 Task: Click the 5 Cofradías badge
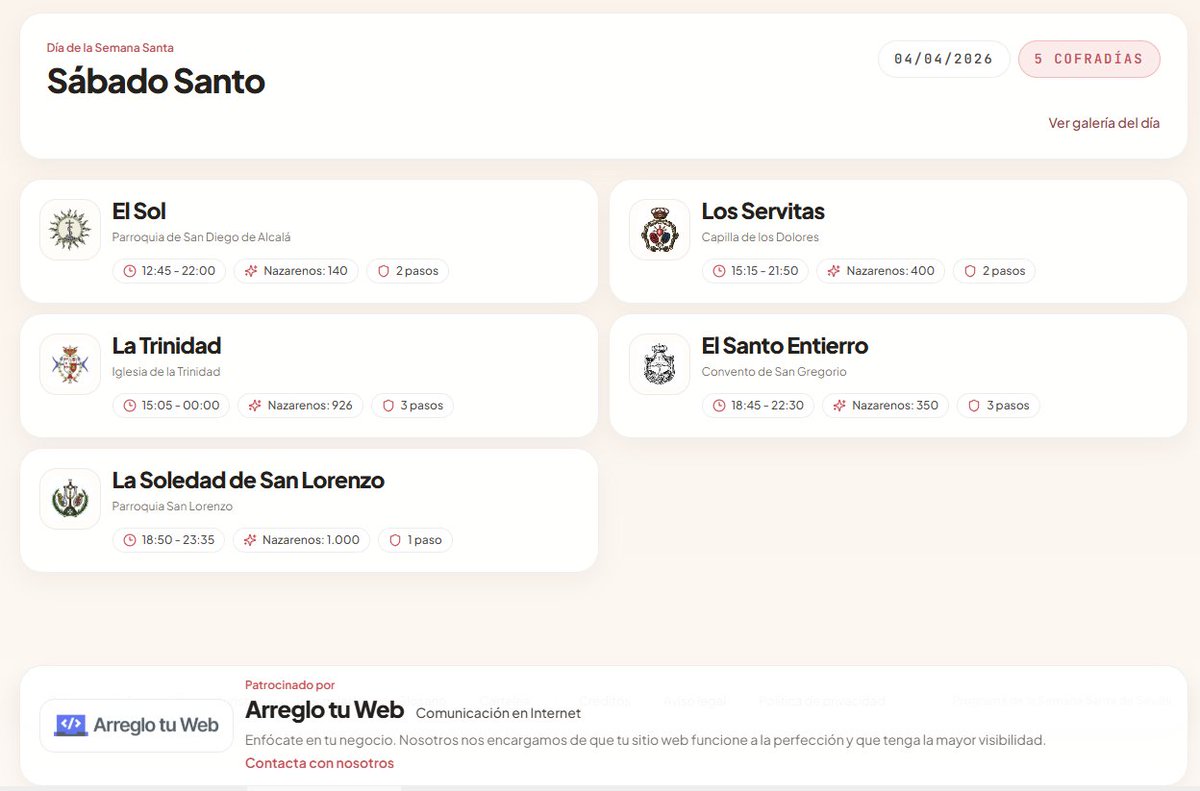click(x=1089, y=59)
